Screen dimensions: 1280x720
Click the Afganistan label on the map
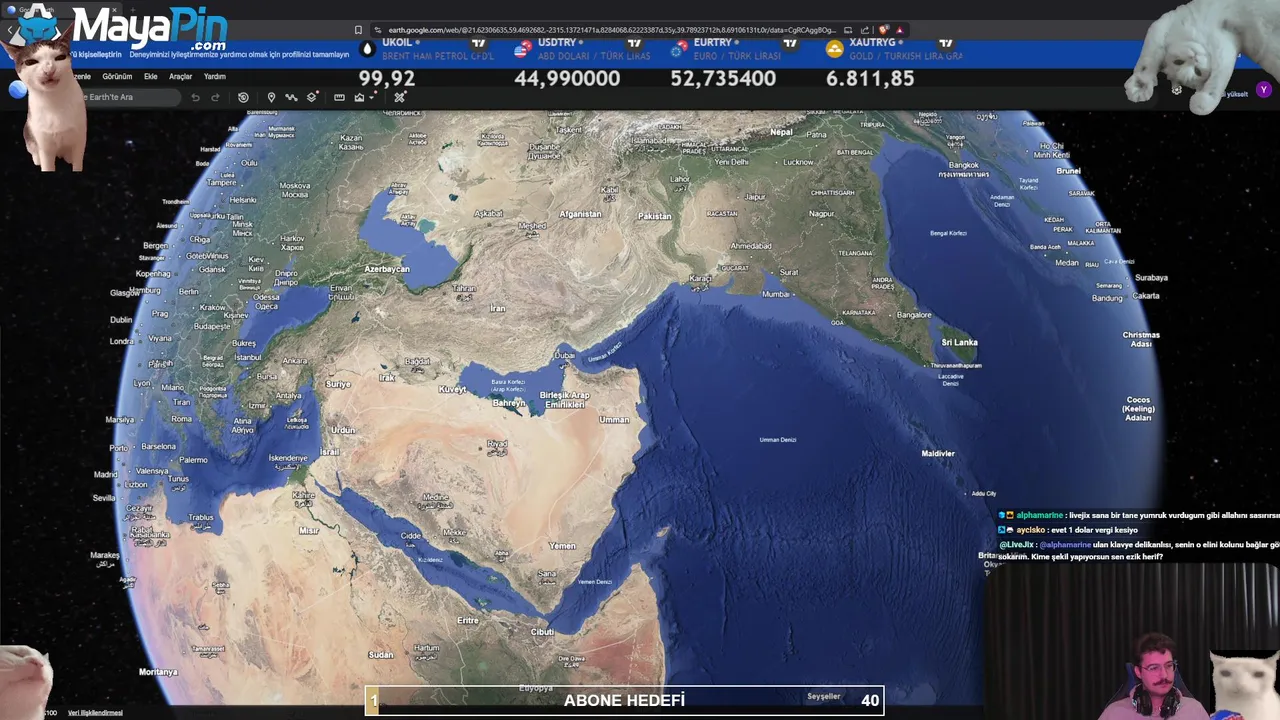580,214
